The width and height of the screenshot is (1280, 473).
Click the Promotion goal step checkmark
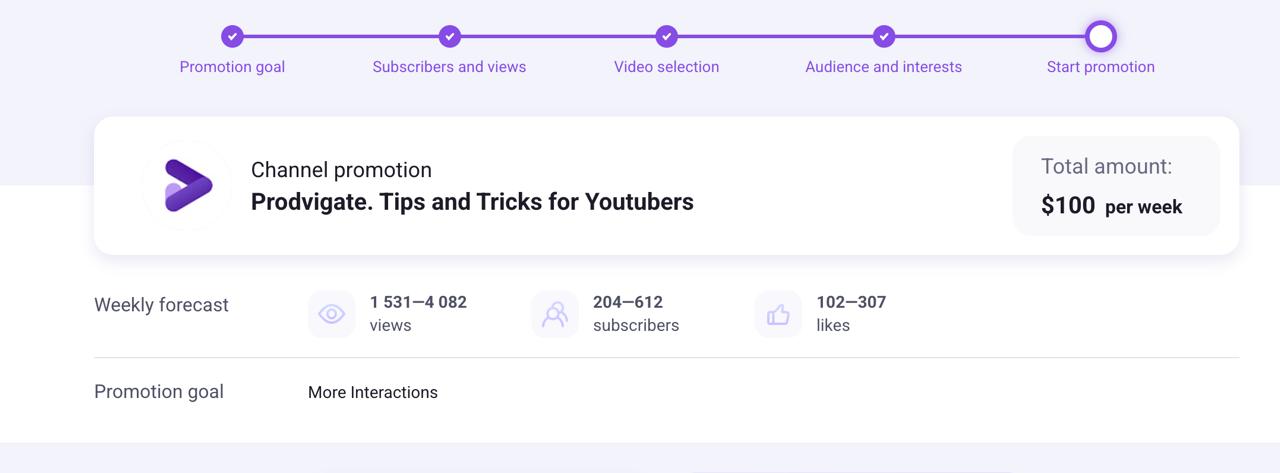pyautogui.click(x=232, y=36)
